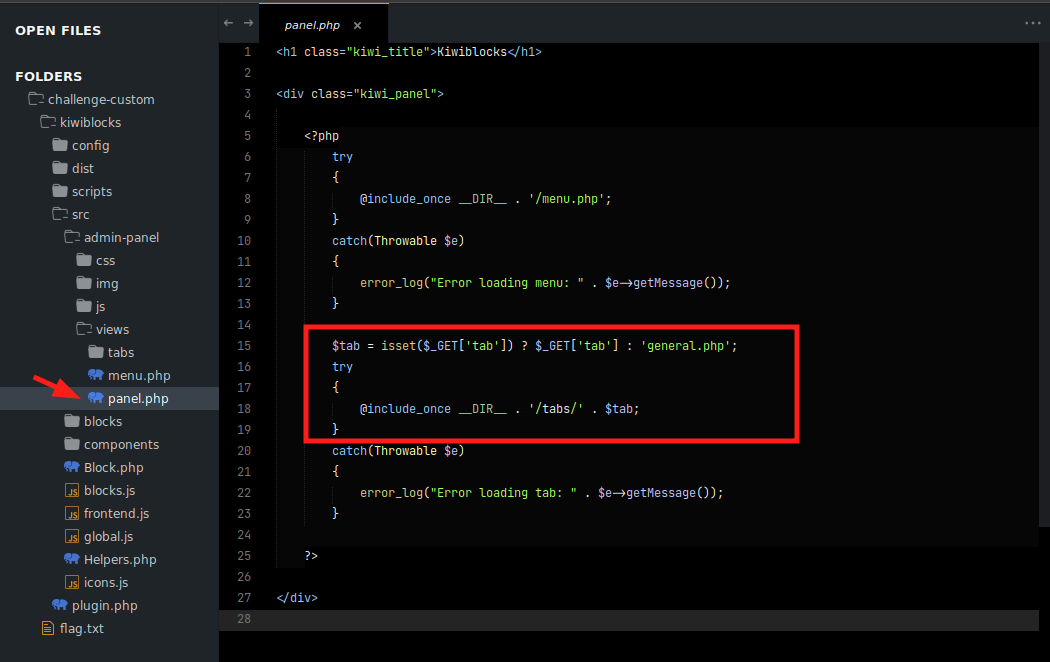Collapse the views folder

click(102, 329)
